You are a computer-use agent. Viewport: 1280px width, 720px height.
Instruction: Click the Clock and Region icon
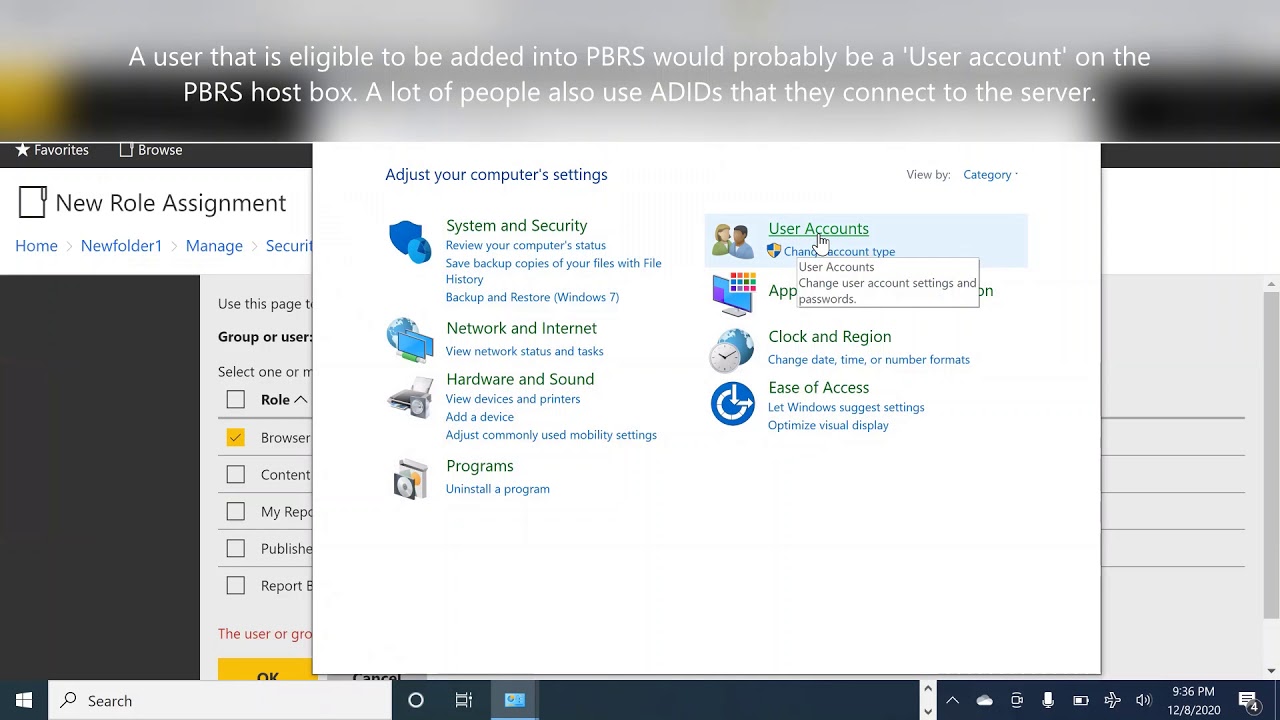point(732,350)
